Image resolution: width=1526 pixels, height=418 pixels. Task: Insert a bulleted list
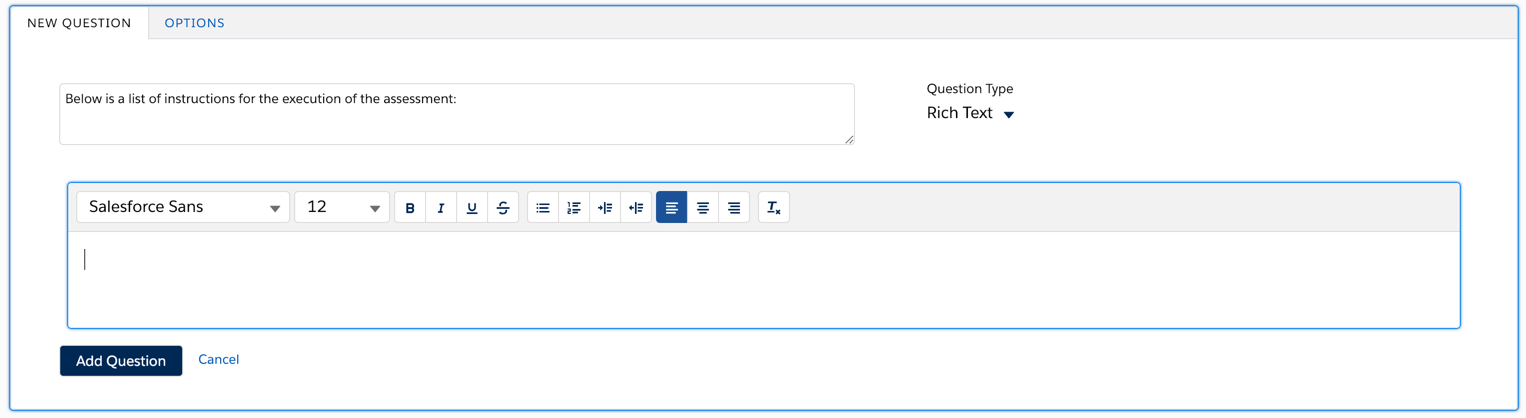[x=543, y=208]
